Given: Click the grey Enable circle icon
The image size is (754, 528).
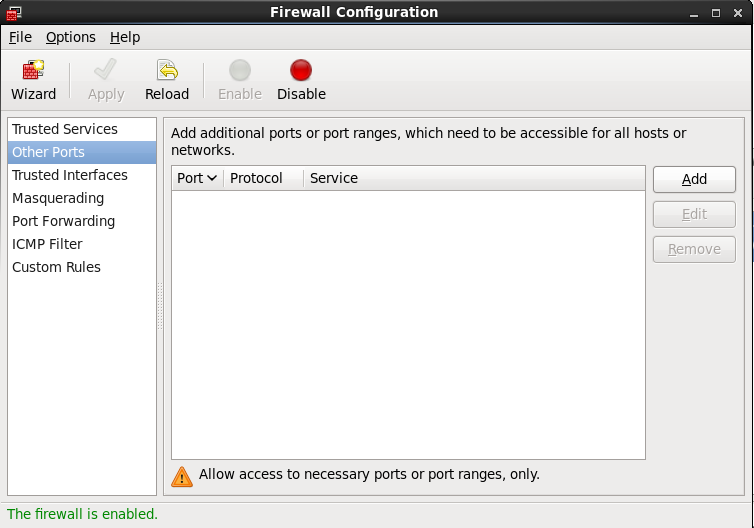Looking at the screenshot, I should tap(239, 70).
